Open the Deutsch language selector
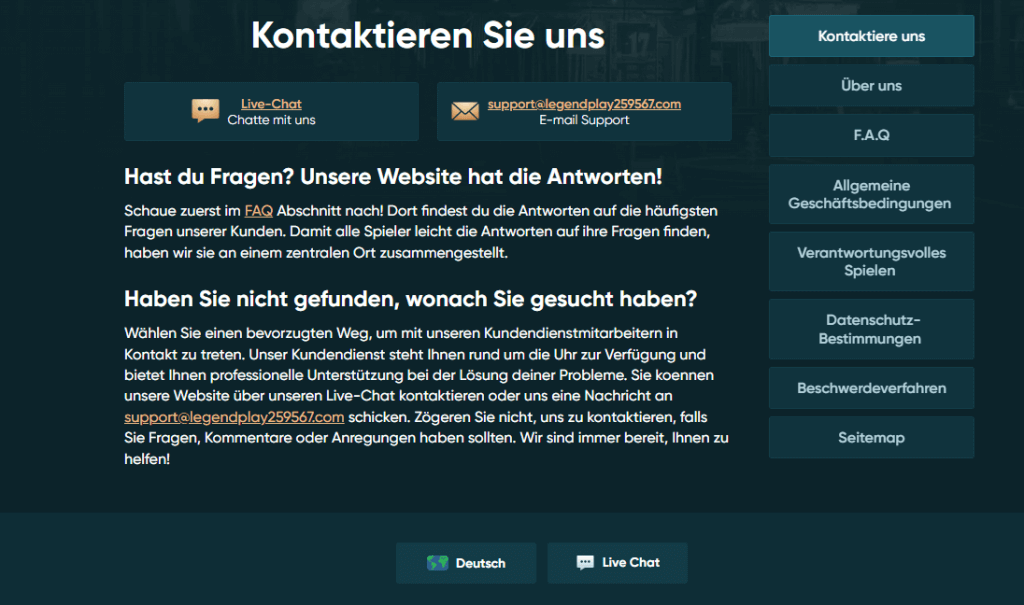 pos(466,563)
